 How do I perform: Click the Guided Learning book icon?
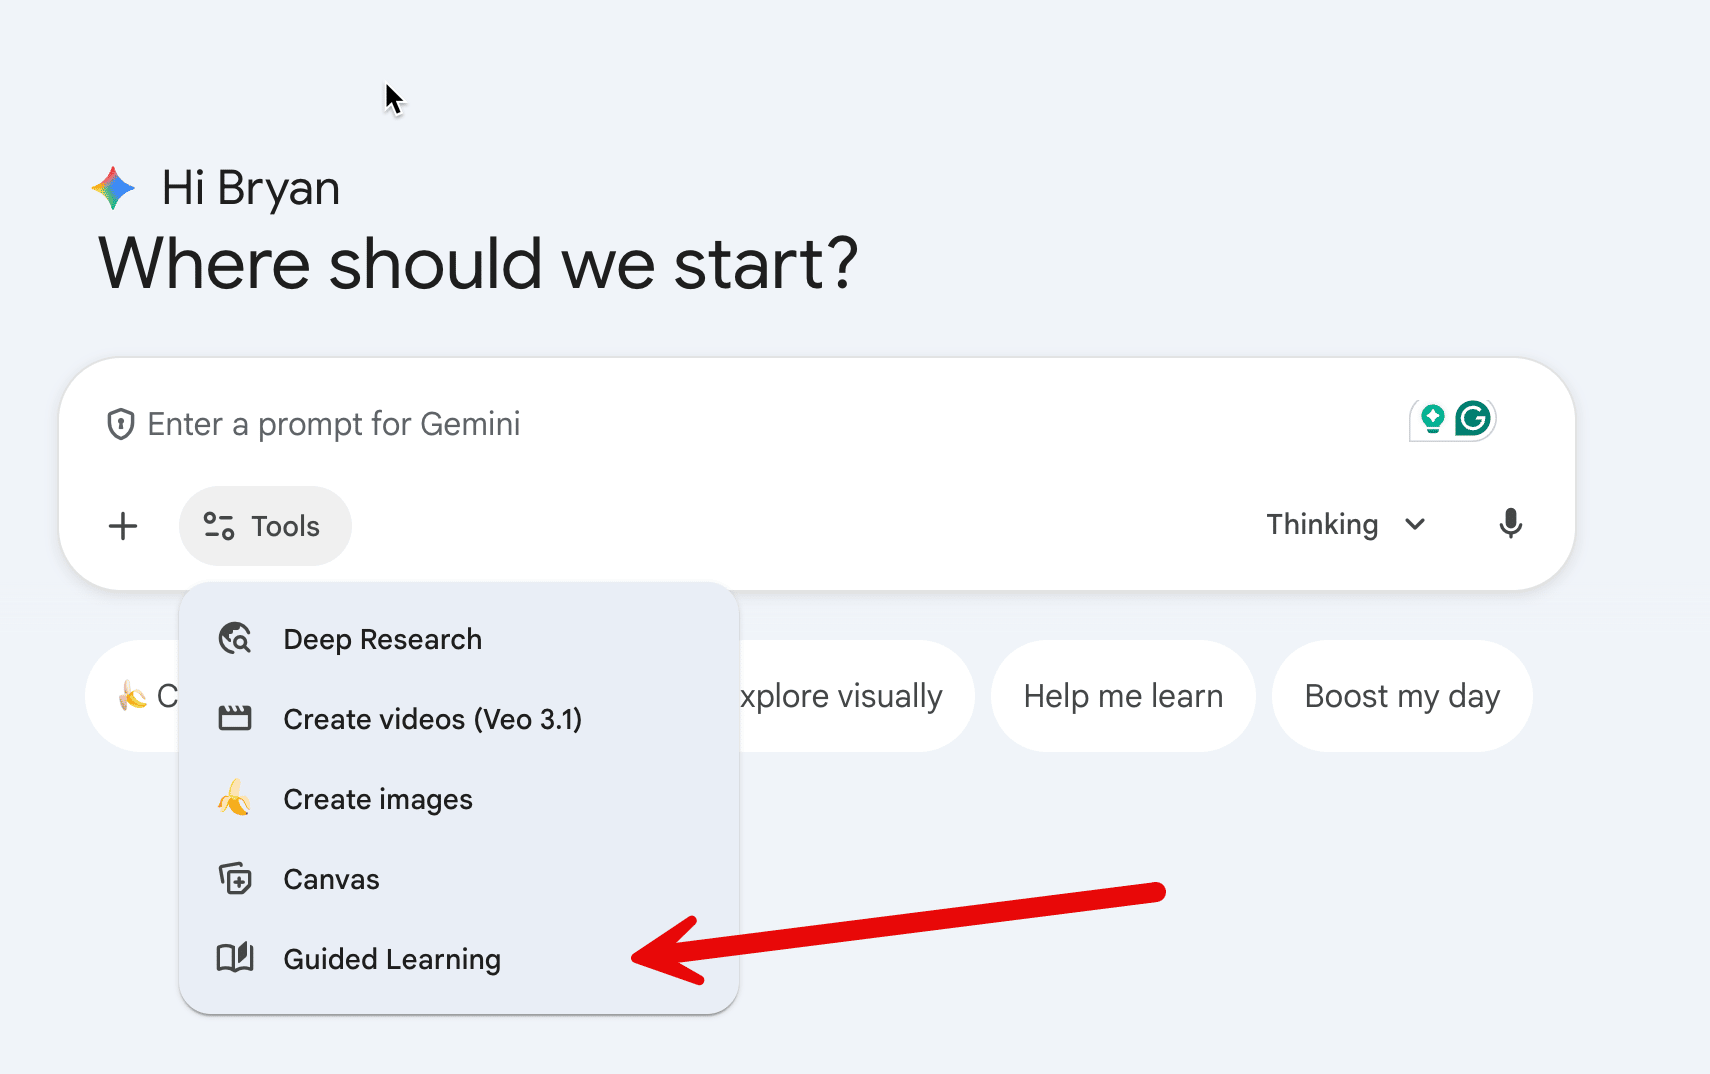pyautogui.click(x=235, y=958)
